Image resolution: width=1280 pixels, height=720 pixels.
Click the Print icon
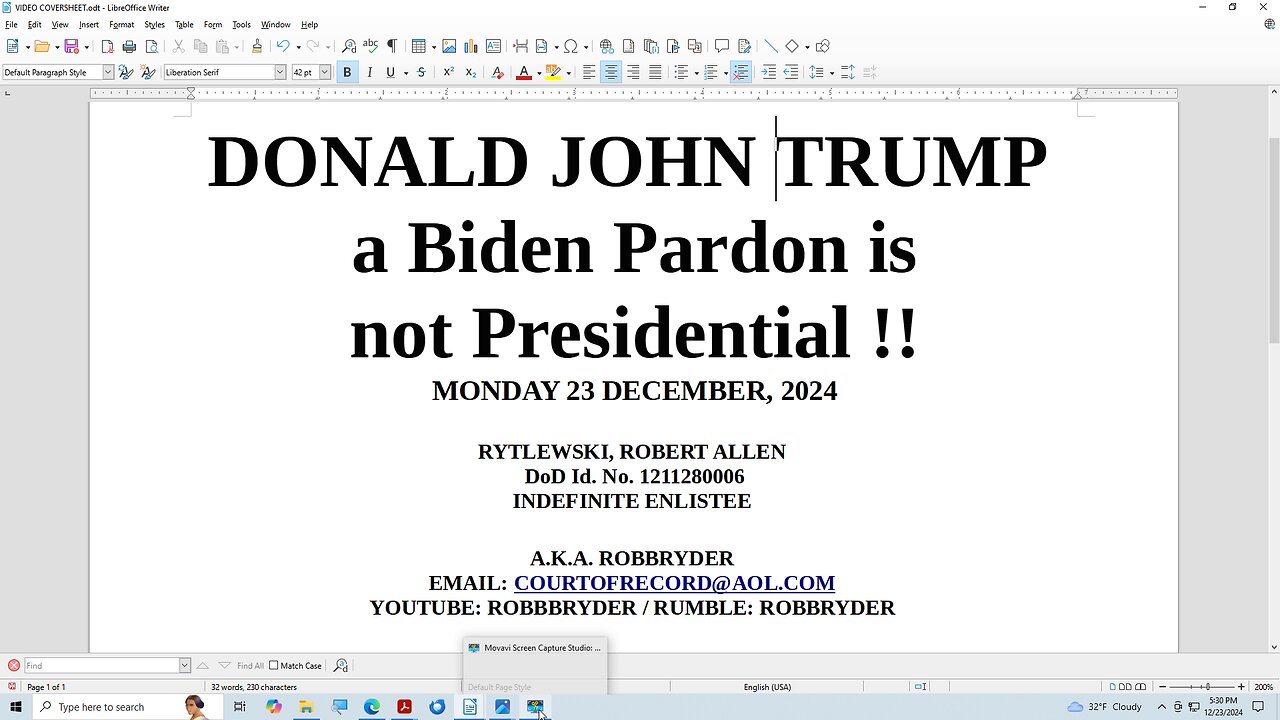click(129, 46)
